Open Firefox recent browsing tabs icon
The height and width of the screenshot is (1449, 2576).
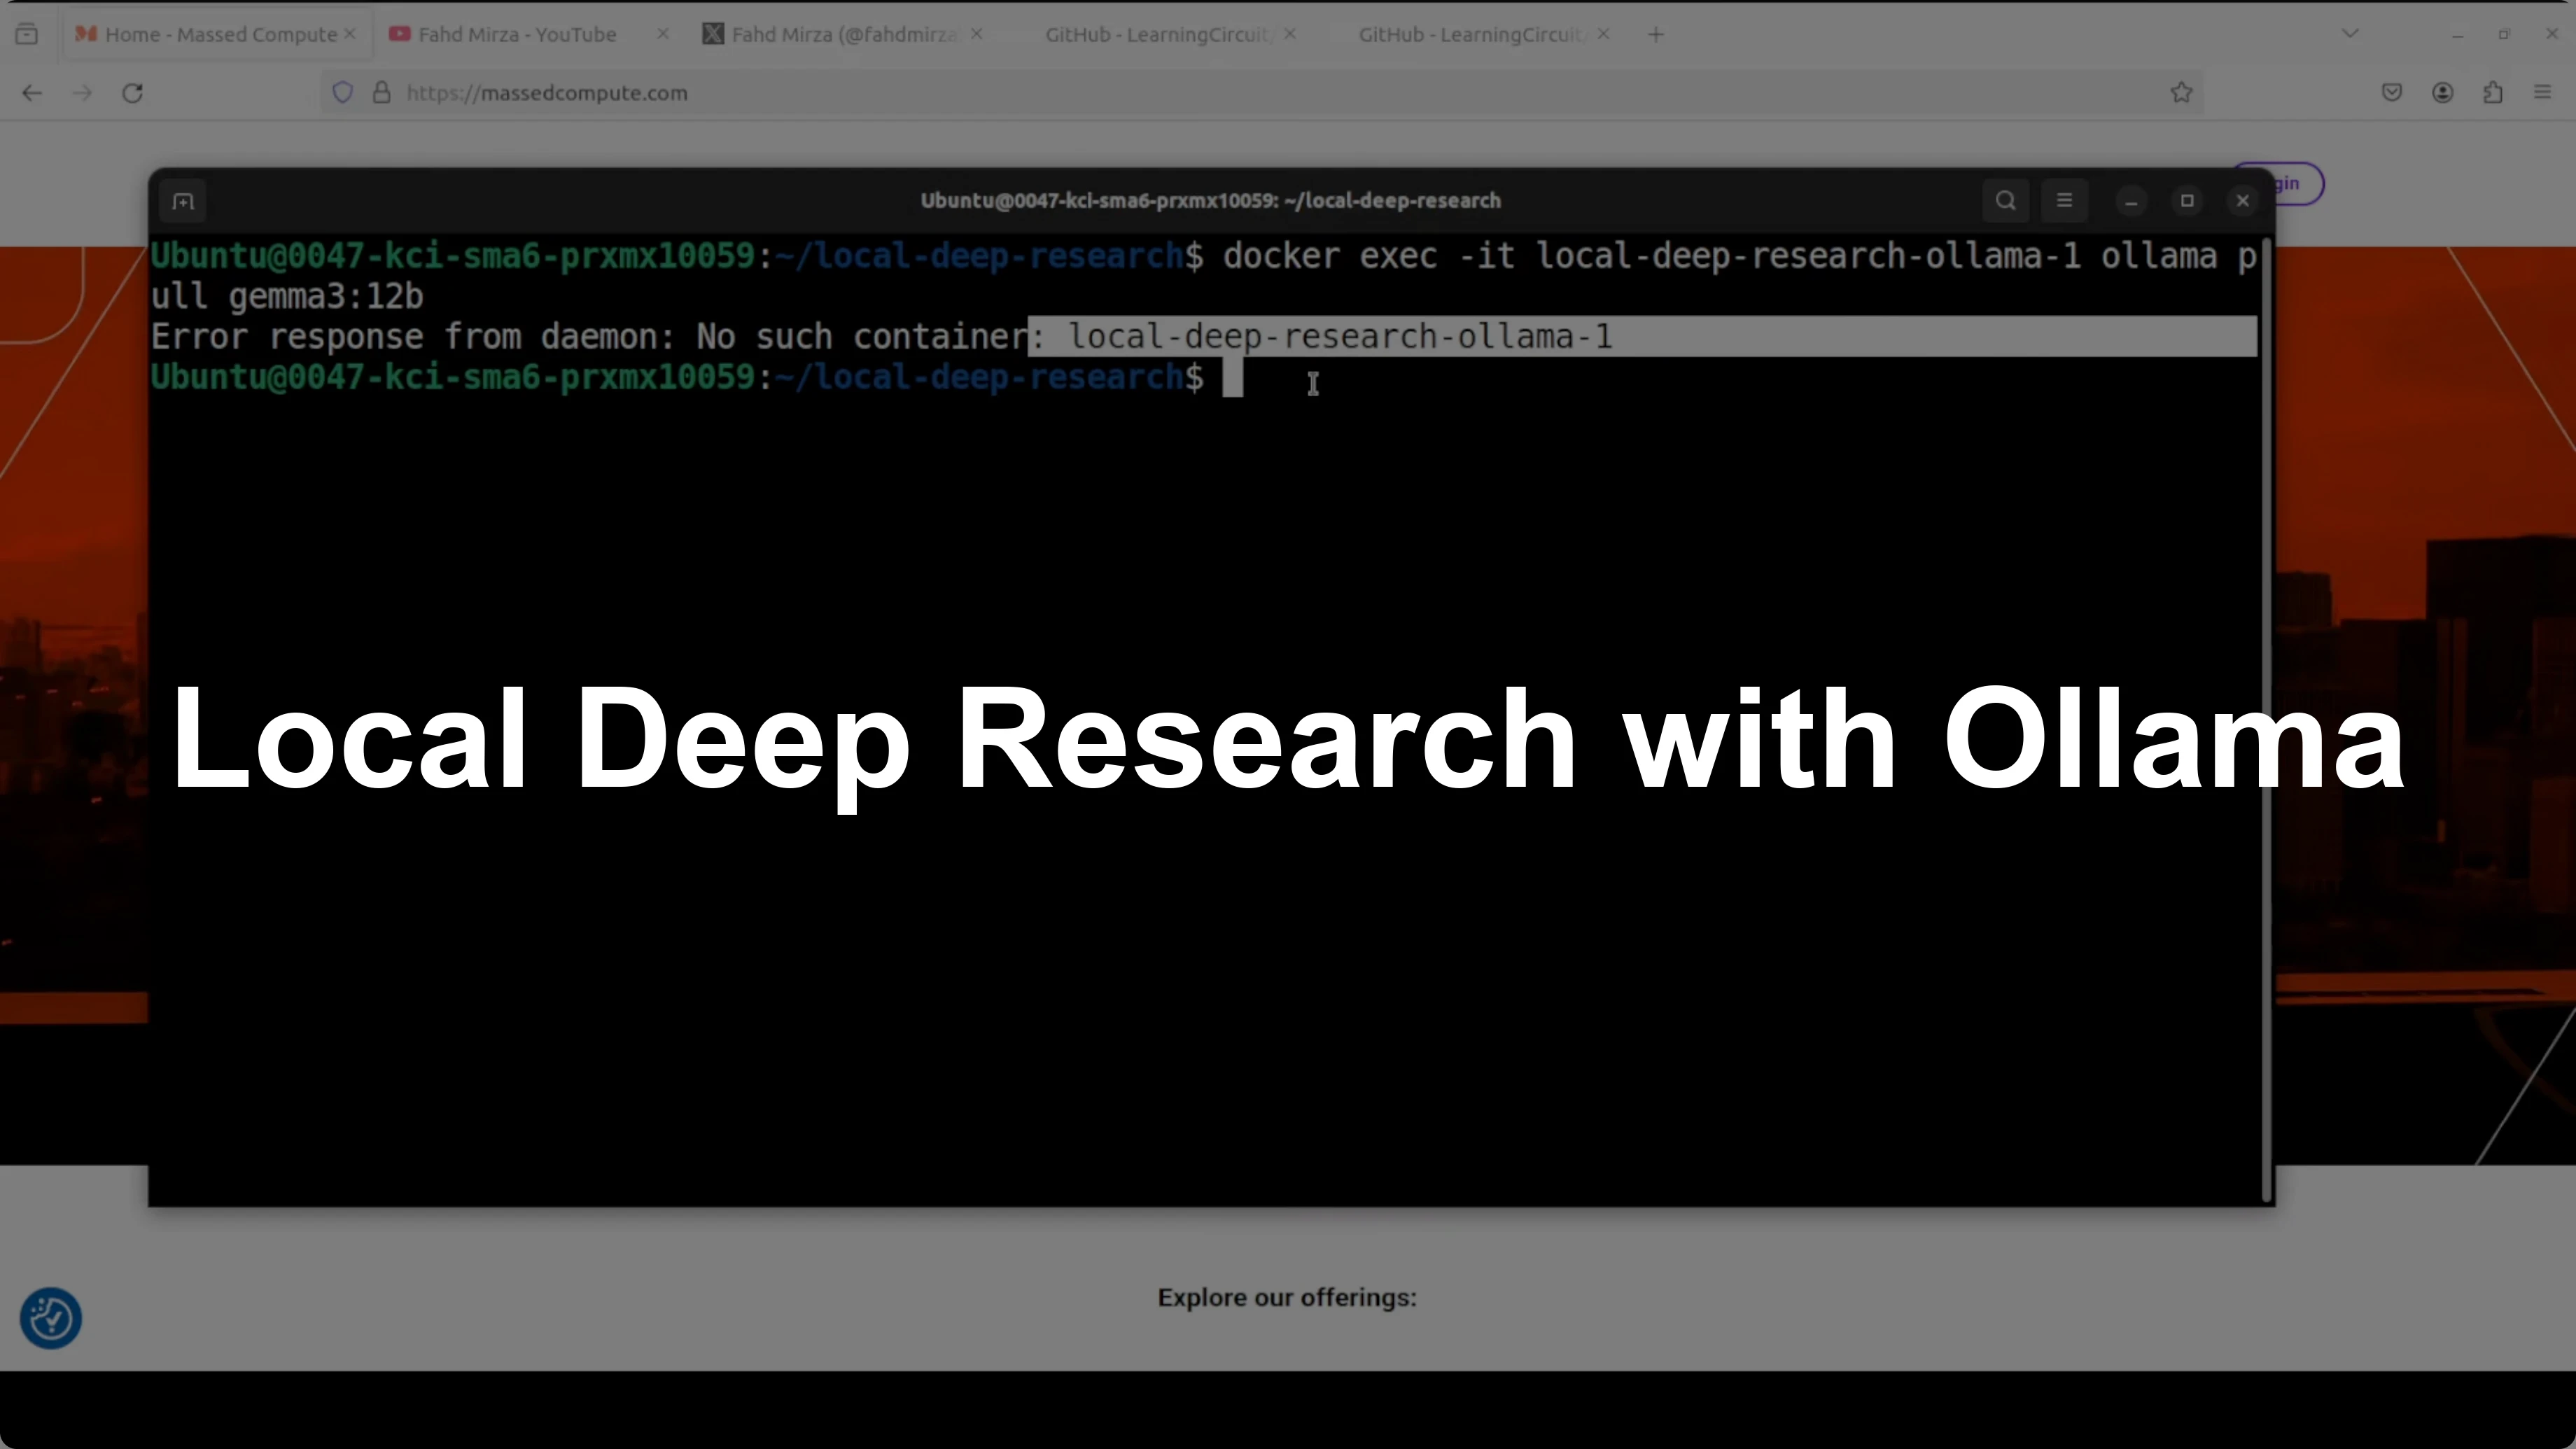coord(27,35)
